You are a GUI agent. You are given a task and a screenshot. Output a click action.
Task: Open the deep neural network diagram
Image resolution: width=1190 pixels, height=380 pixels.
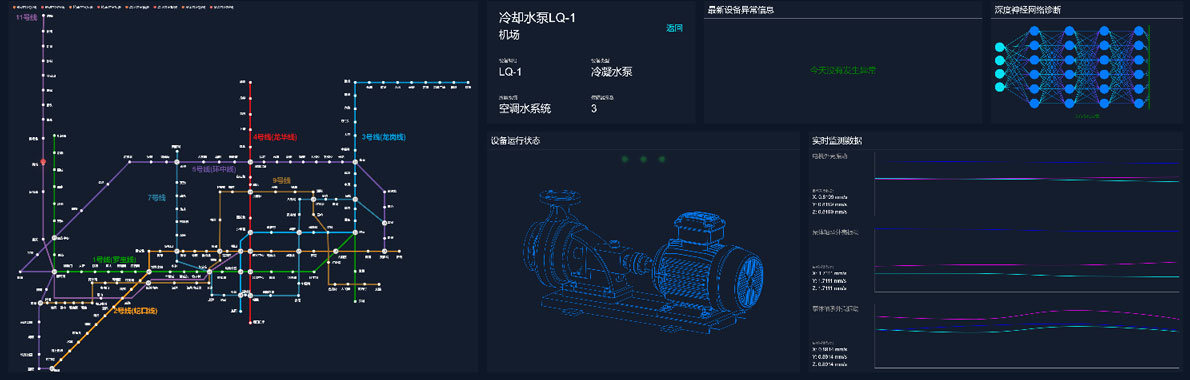tap(1075, 68)
